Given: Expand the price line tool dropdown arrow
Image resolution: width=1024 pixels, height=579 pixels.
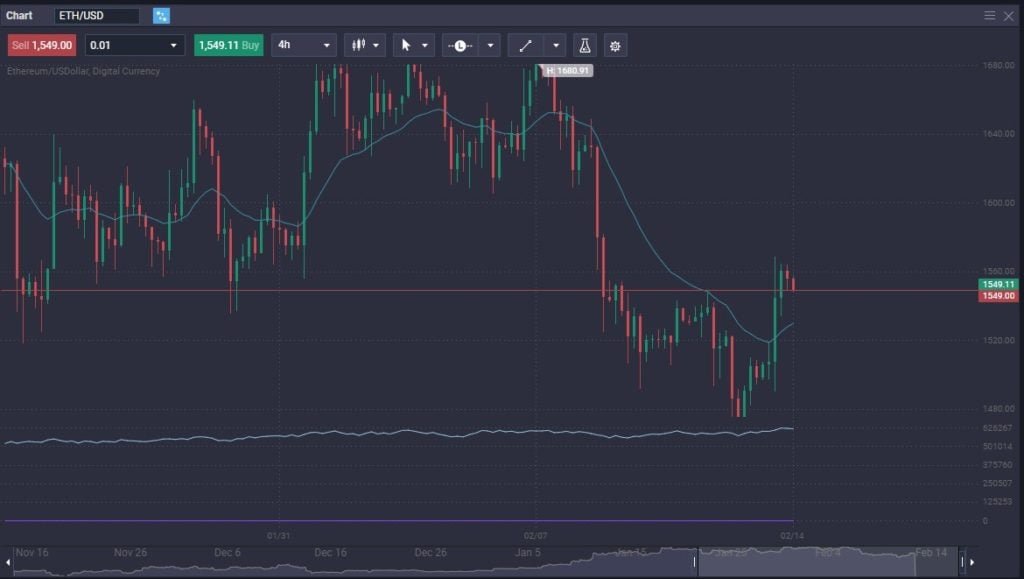Looking at the screenshot, I should 490,45.
